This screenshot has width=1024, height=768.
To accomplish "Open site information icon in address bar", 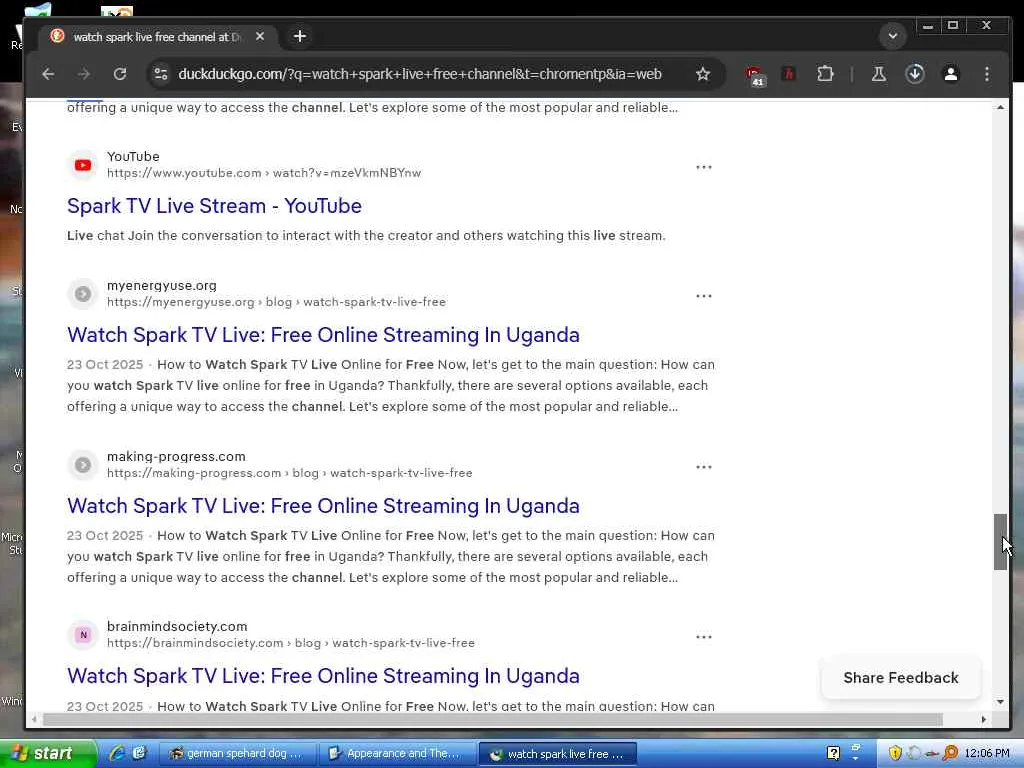I will [x=161, y=74].
